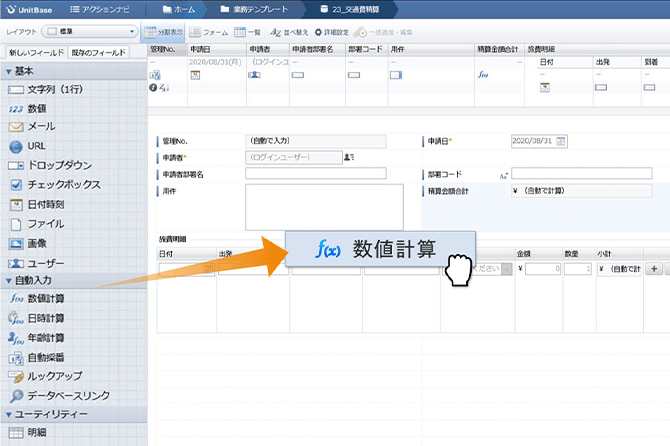
Task: Add a row with the plus button
Action: [654, 269]
